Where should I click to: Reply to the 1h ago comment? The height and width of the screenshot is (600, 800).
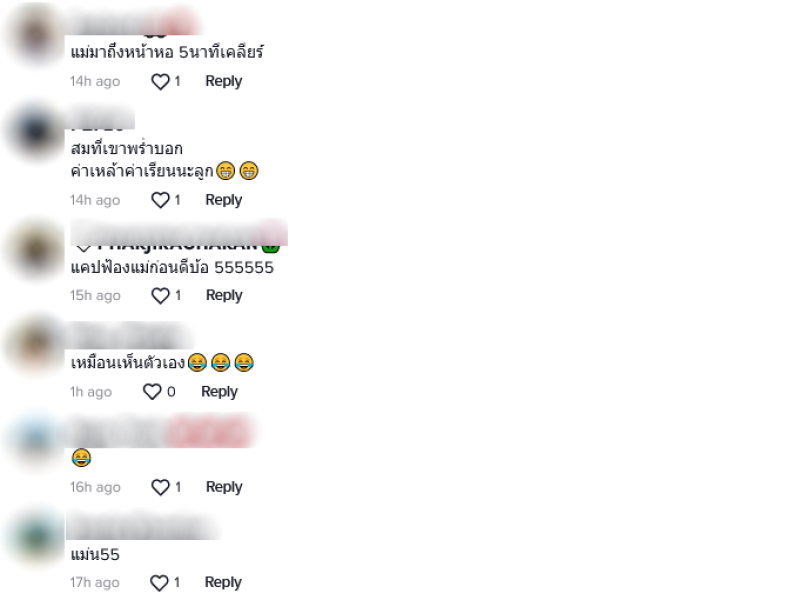(x=219, y=392)
